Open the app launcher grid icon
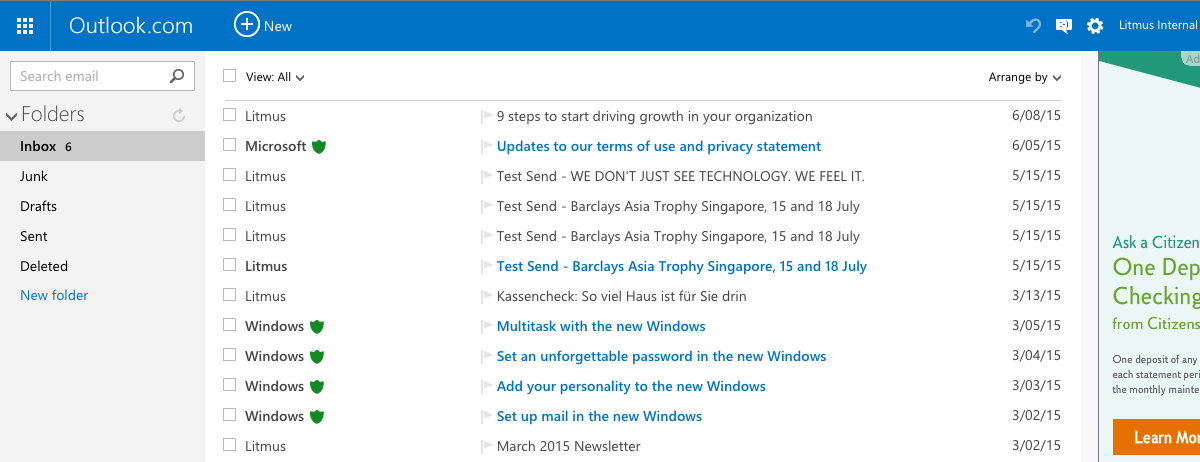 (x=25, y=26)
